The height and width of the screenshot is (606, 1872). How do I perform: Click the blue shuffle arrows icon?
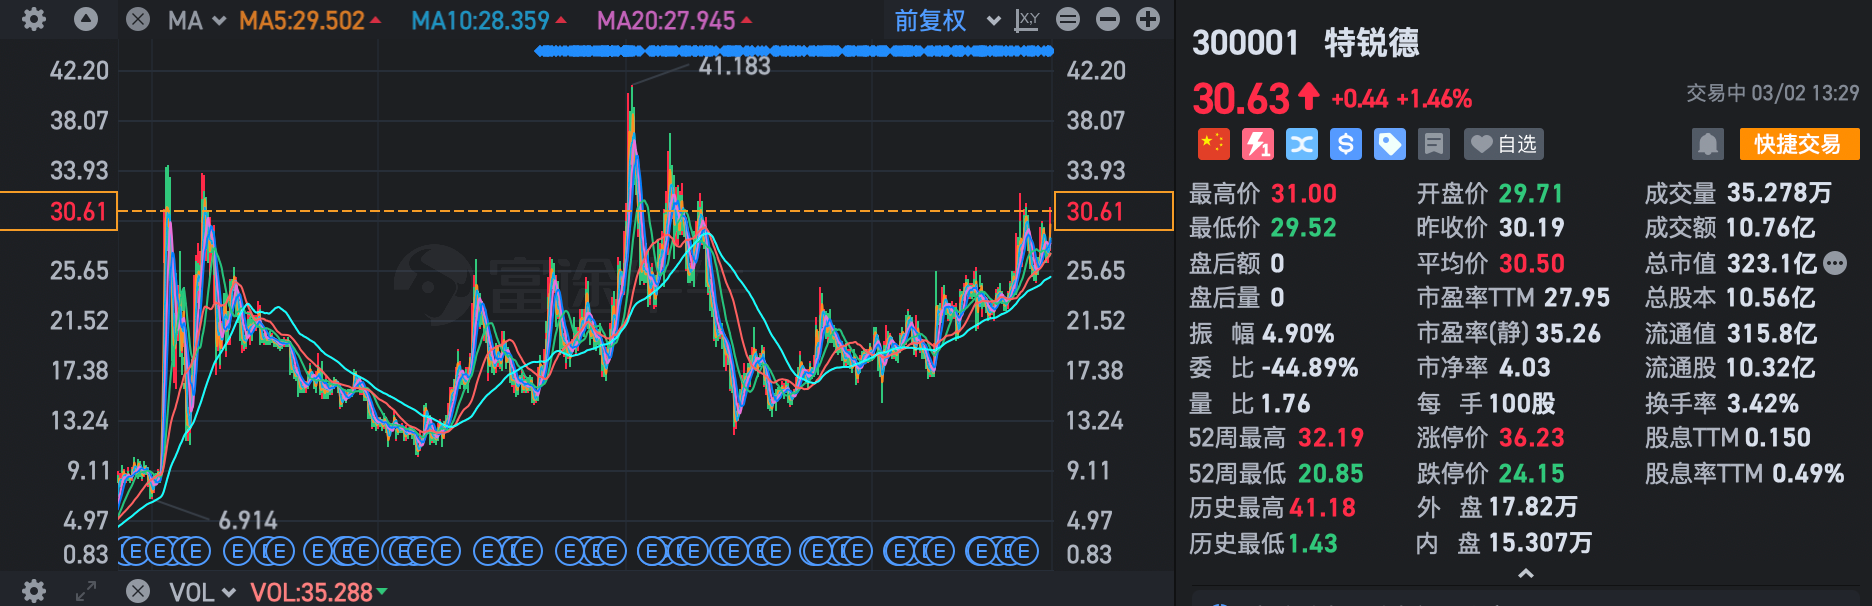(x=1302, y=144)
